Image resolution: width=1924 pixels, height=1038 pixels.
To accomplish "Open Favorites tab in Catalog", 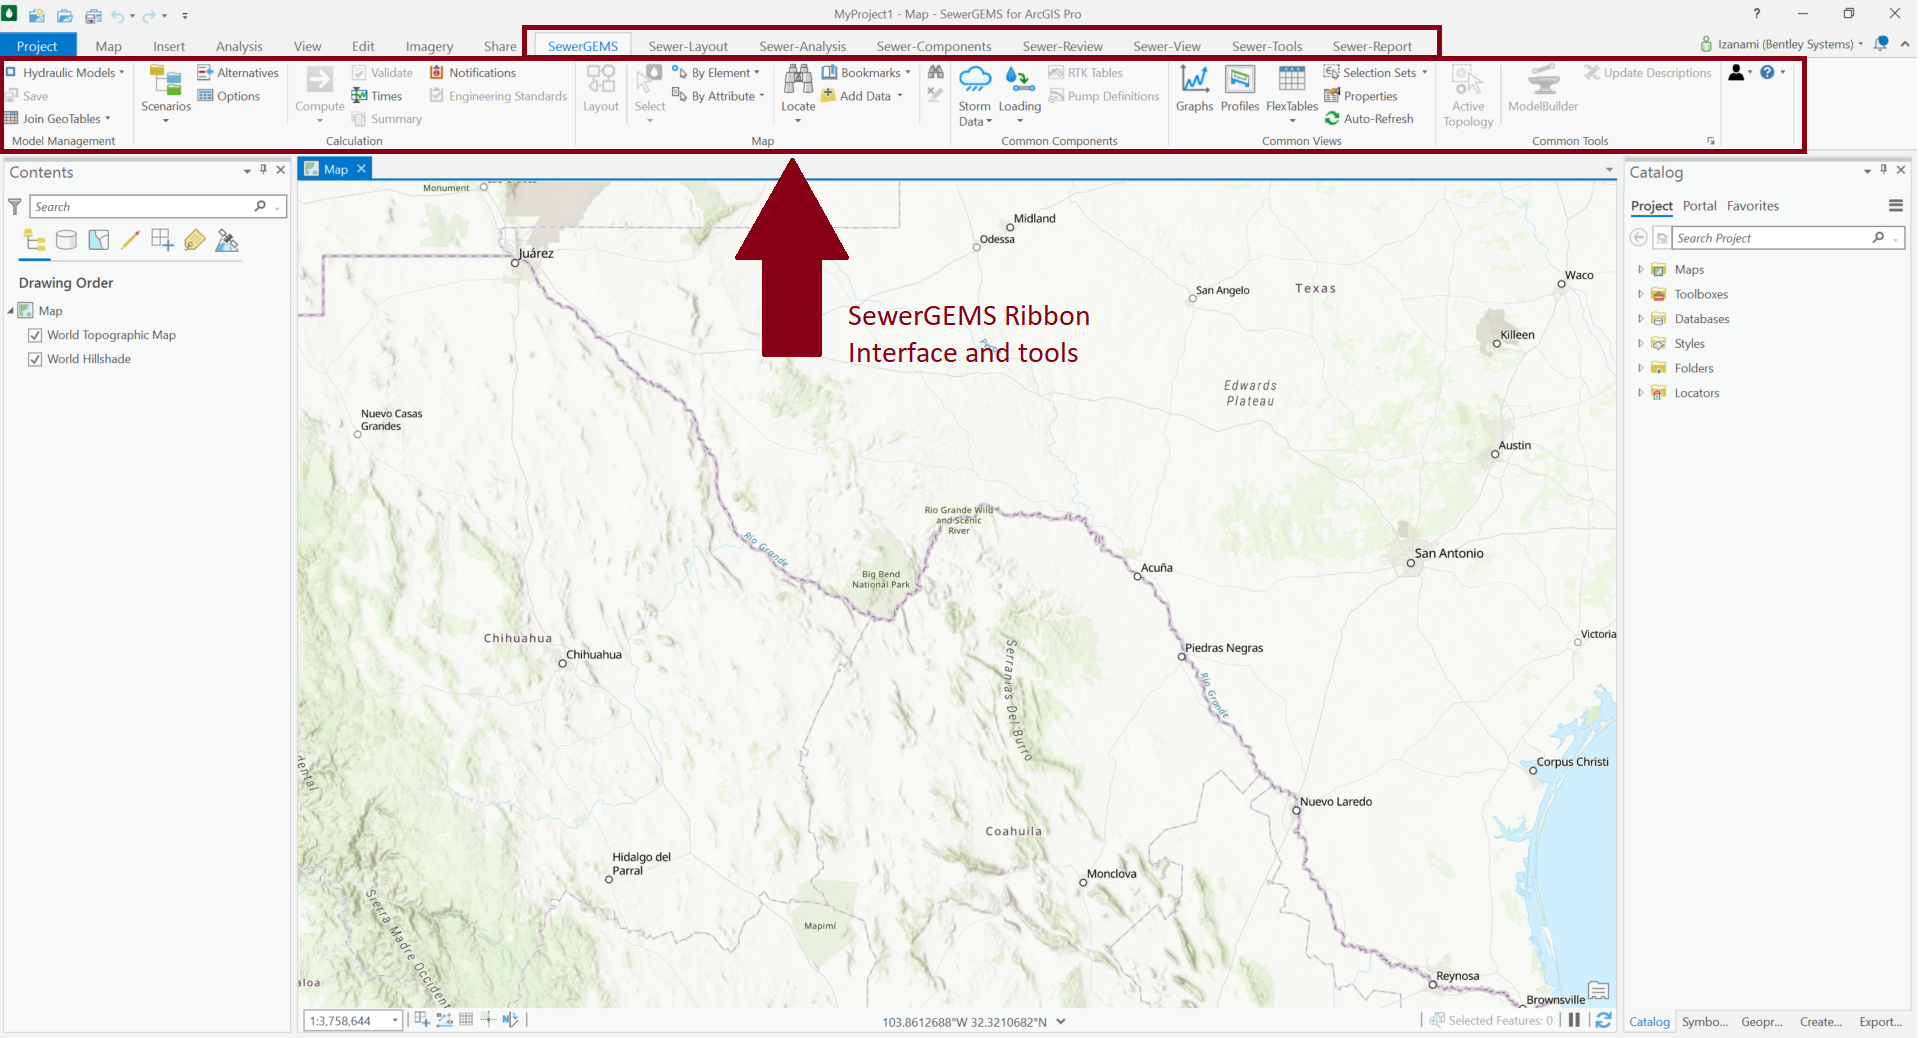I will click(x=1753, y=206).
